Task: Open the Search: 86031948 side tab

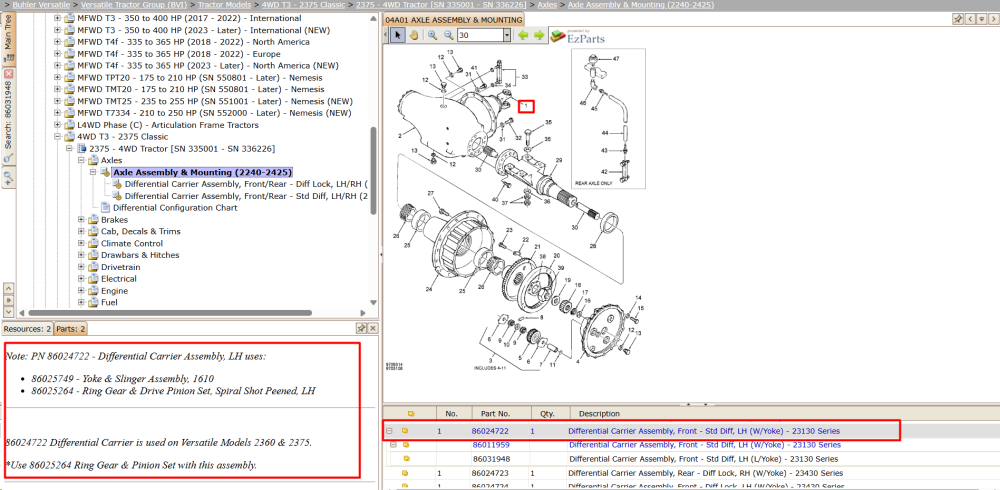Action: (x=8, y=114)
